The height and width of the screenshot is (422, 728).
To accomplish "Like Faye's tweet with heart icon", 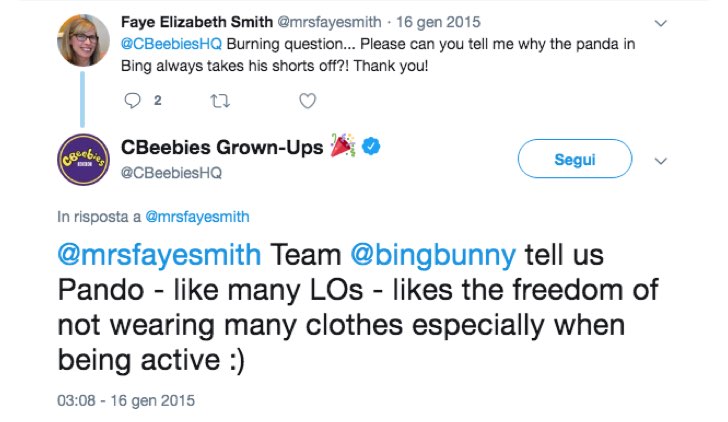I will (x=307, y=101).
